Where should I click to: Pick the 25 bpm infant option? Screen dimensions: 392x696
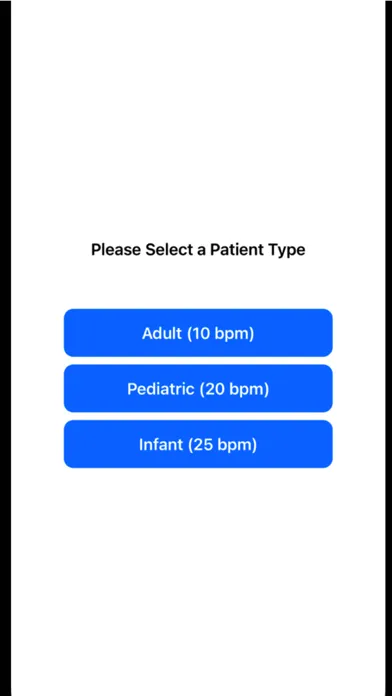198,444
